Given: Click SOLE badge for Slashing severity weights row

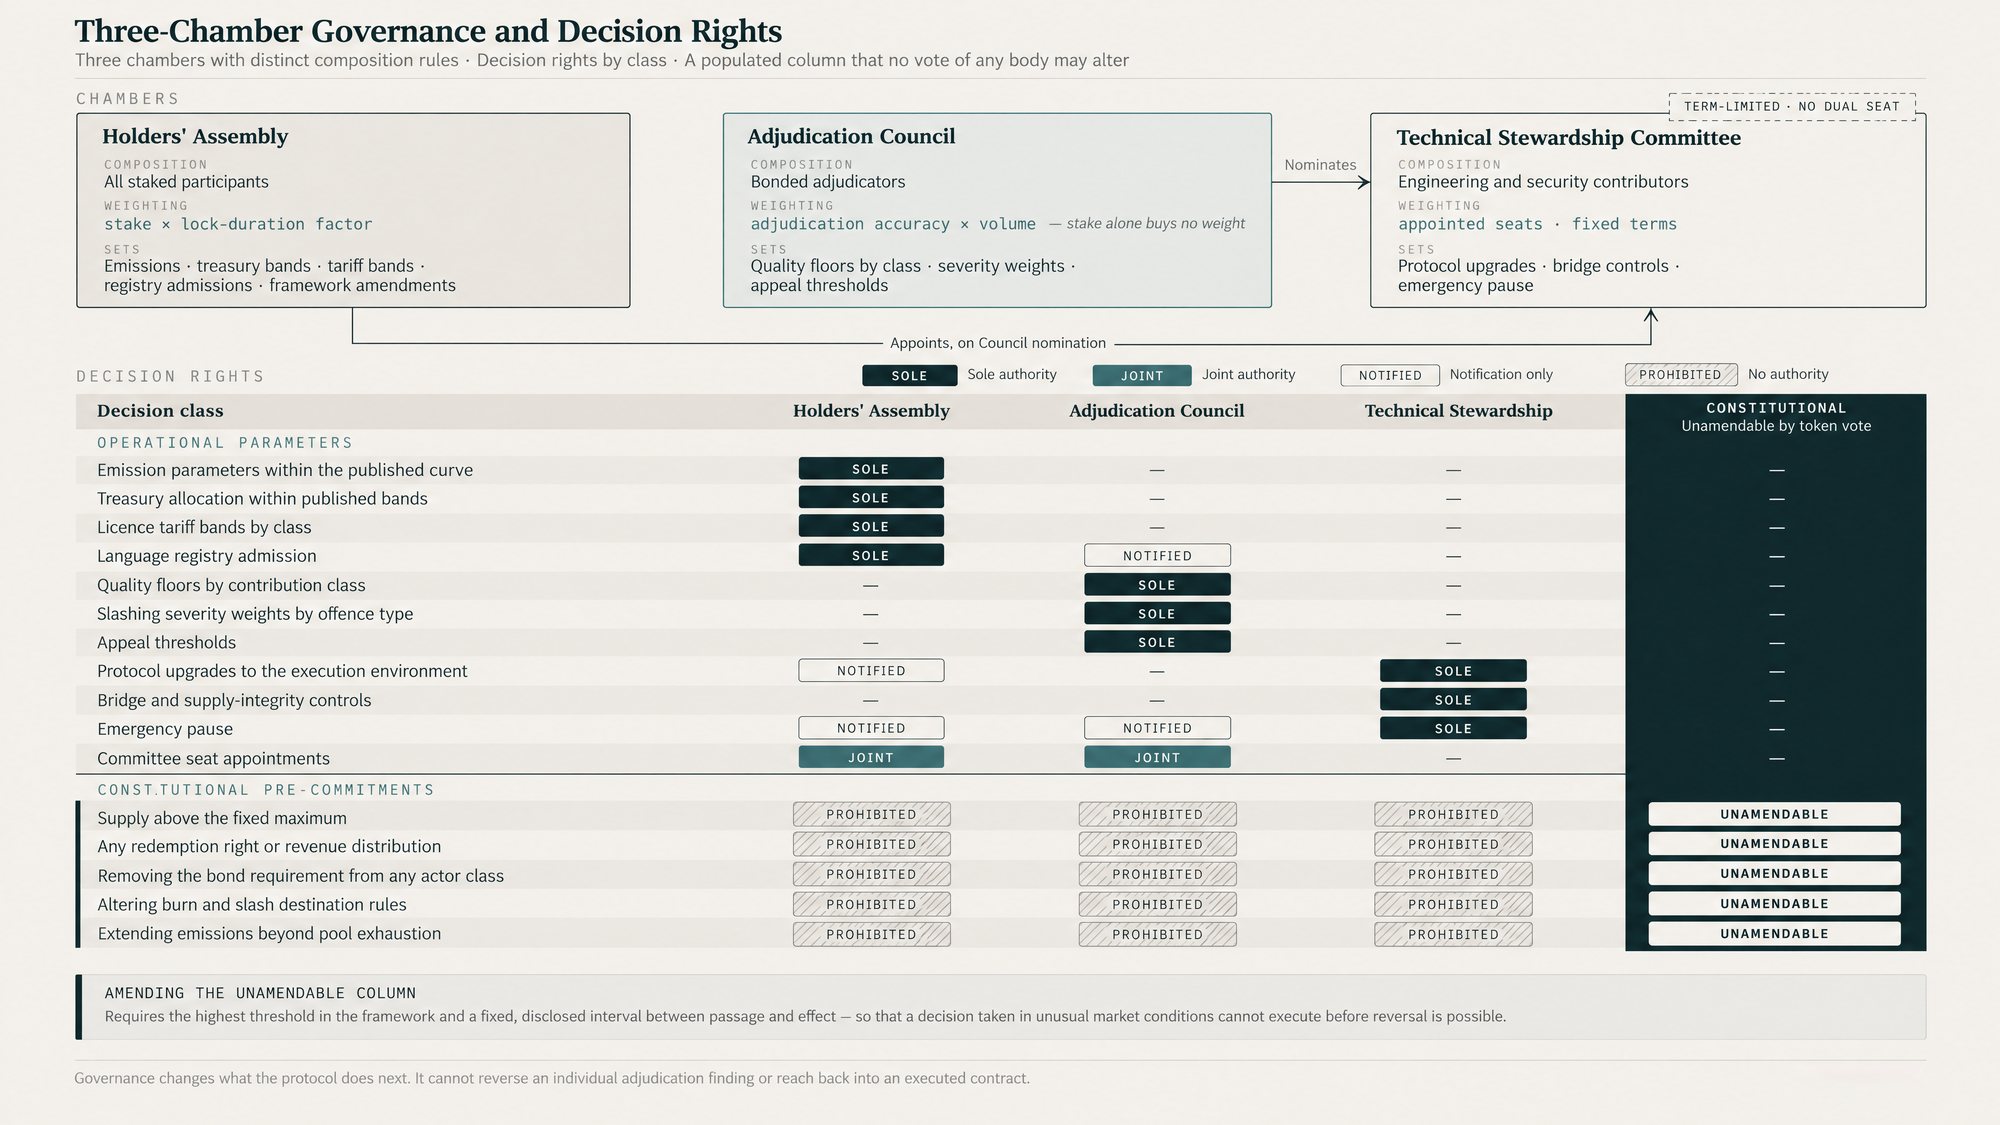Looking at the screenshot, I should pyautogui.click(x=1157, y=614).
